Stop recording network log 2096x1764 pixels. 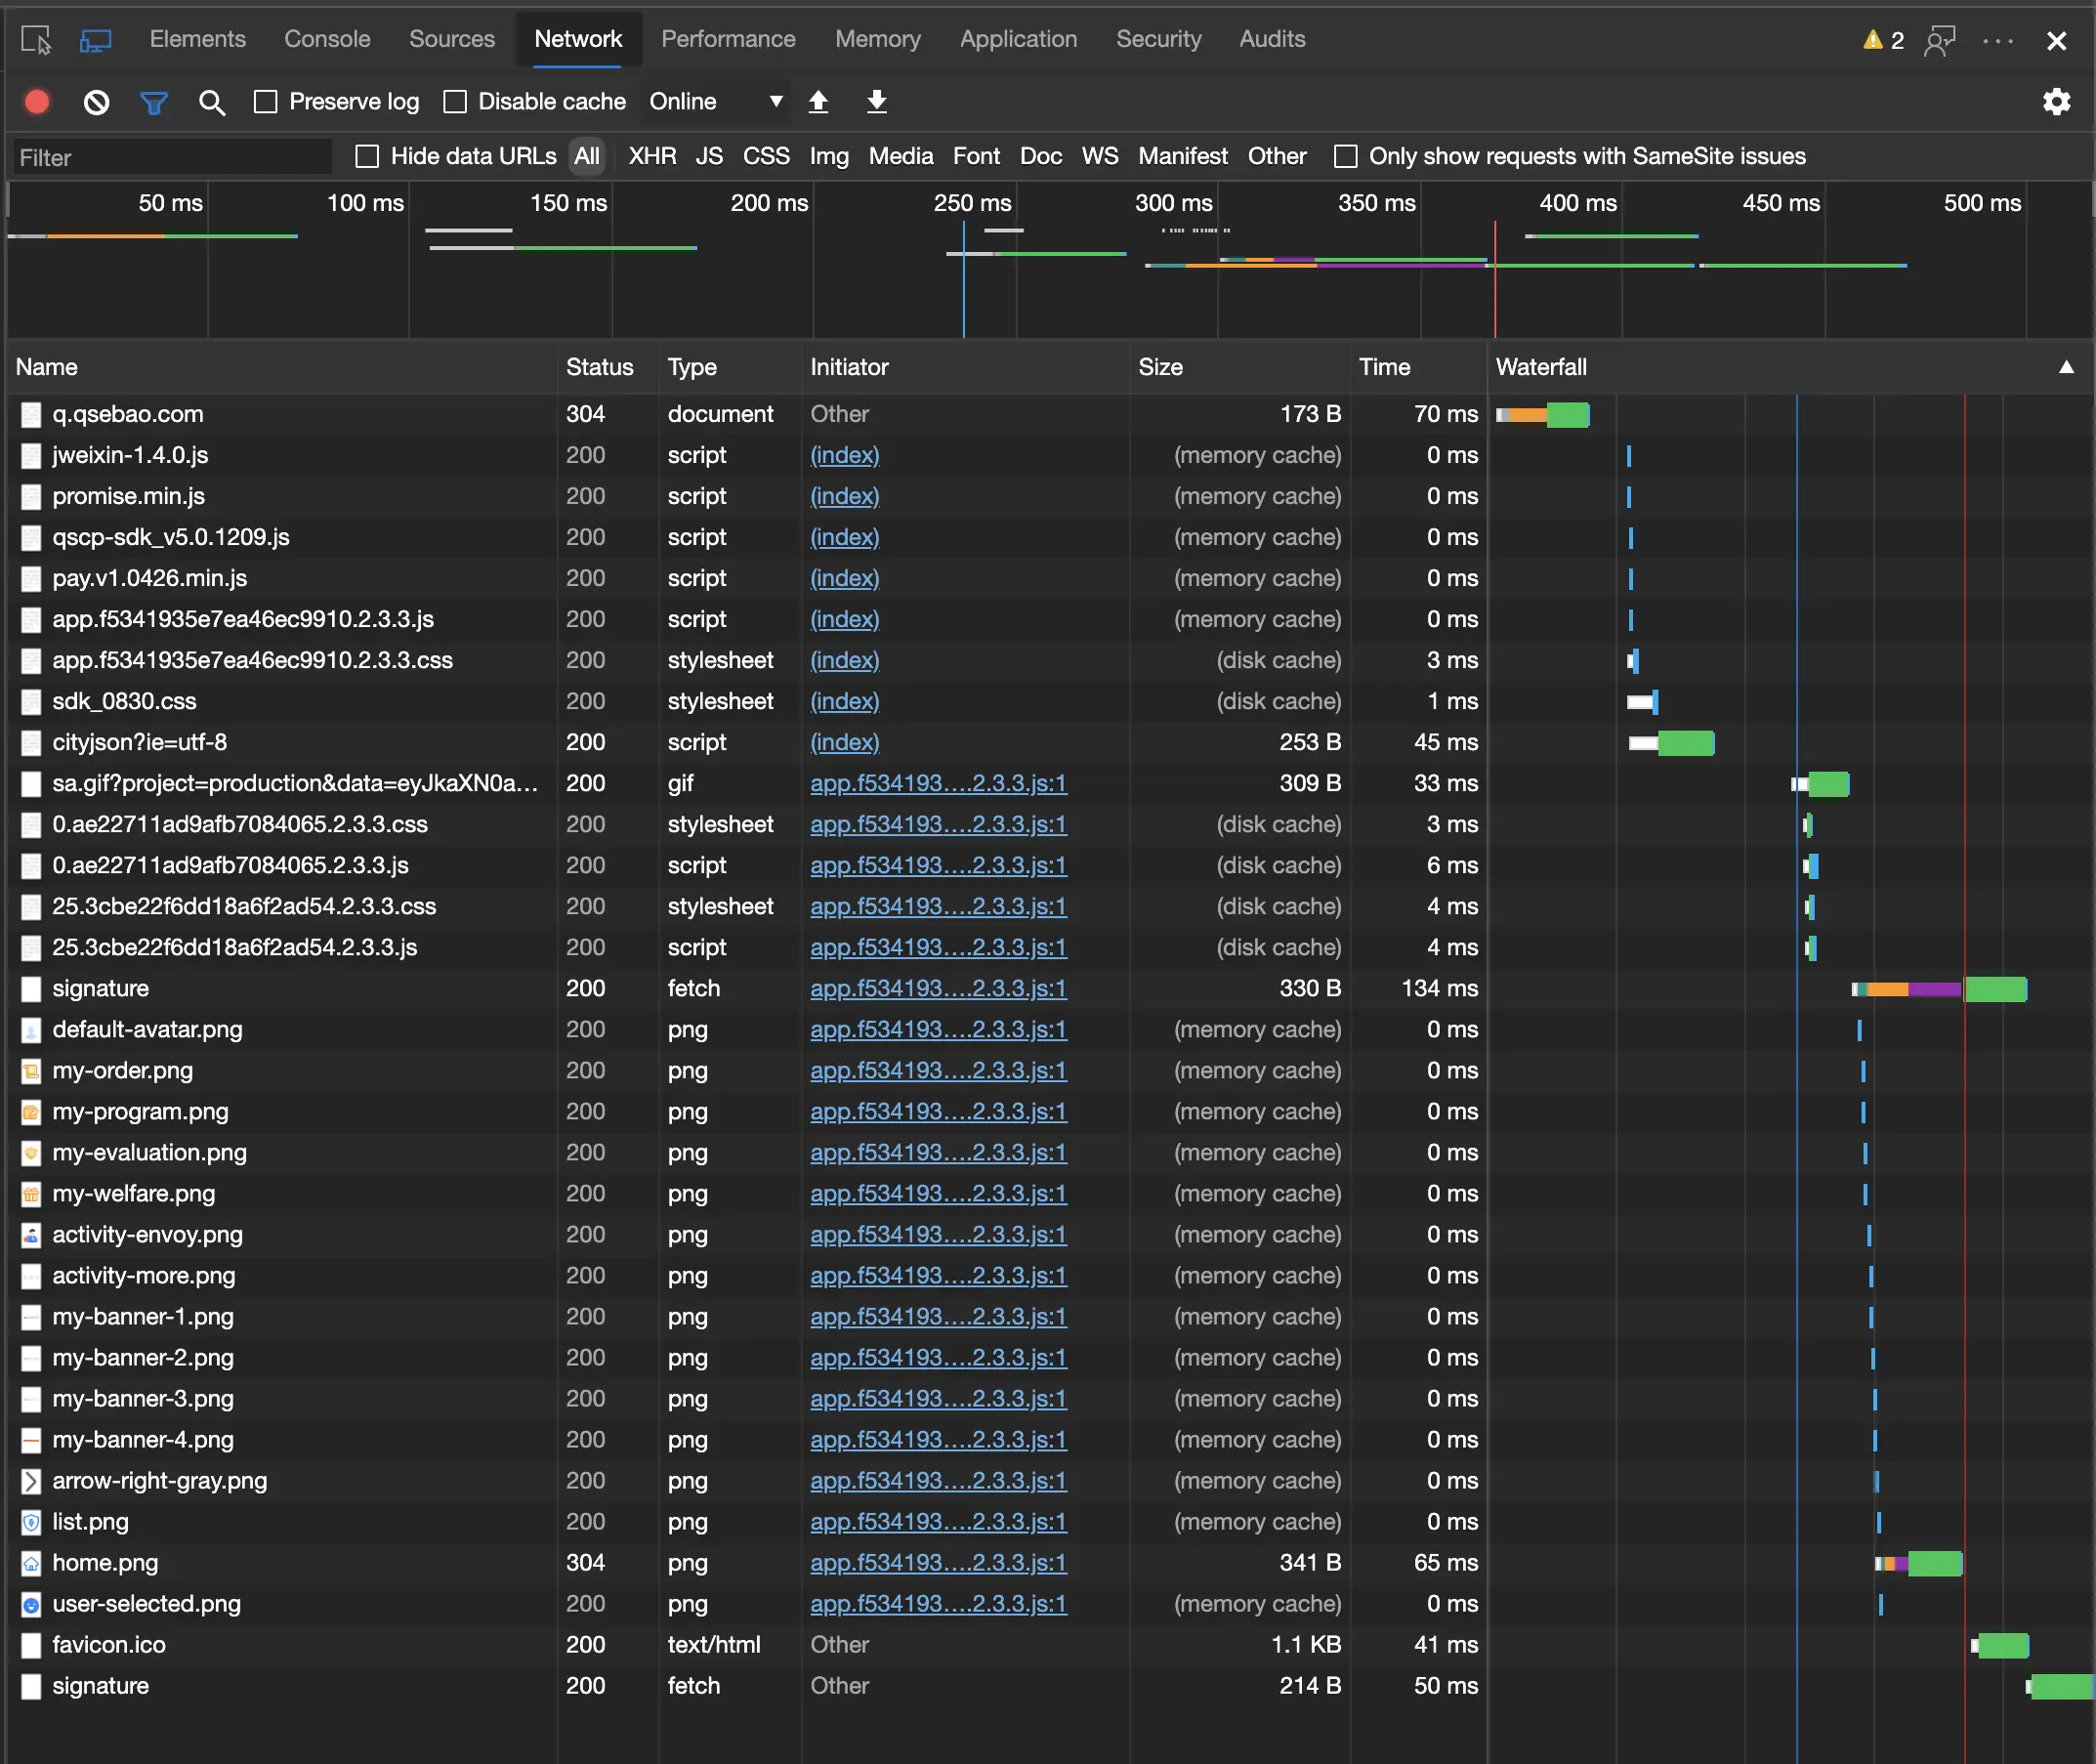click(37, 101)
